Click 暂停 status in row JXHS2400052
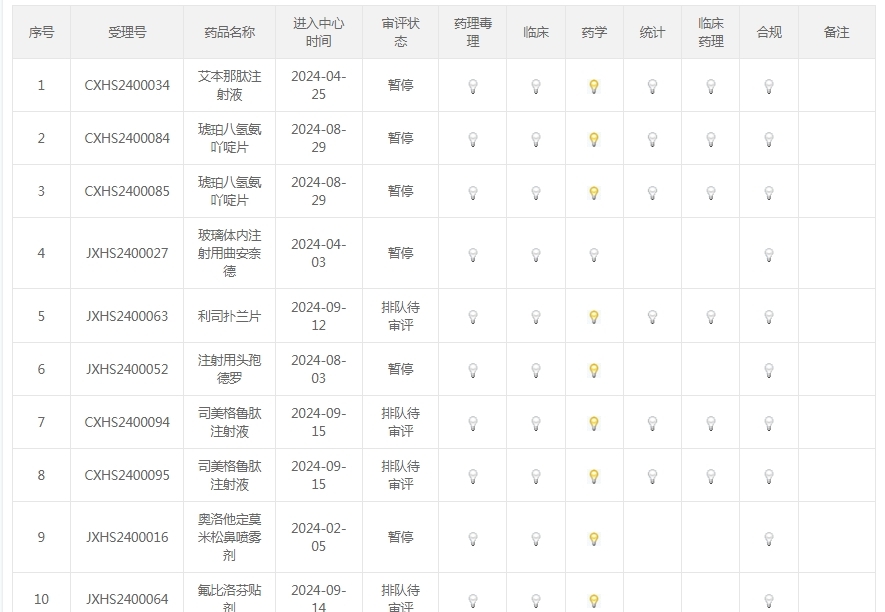The height and width of the screenshot is (612, 885). click(x=400, y=369)
